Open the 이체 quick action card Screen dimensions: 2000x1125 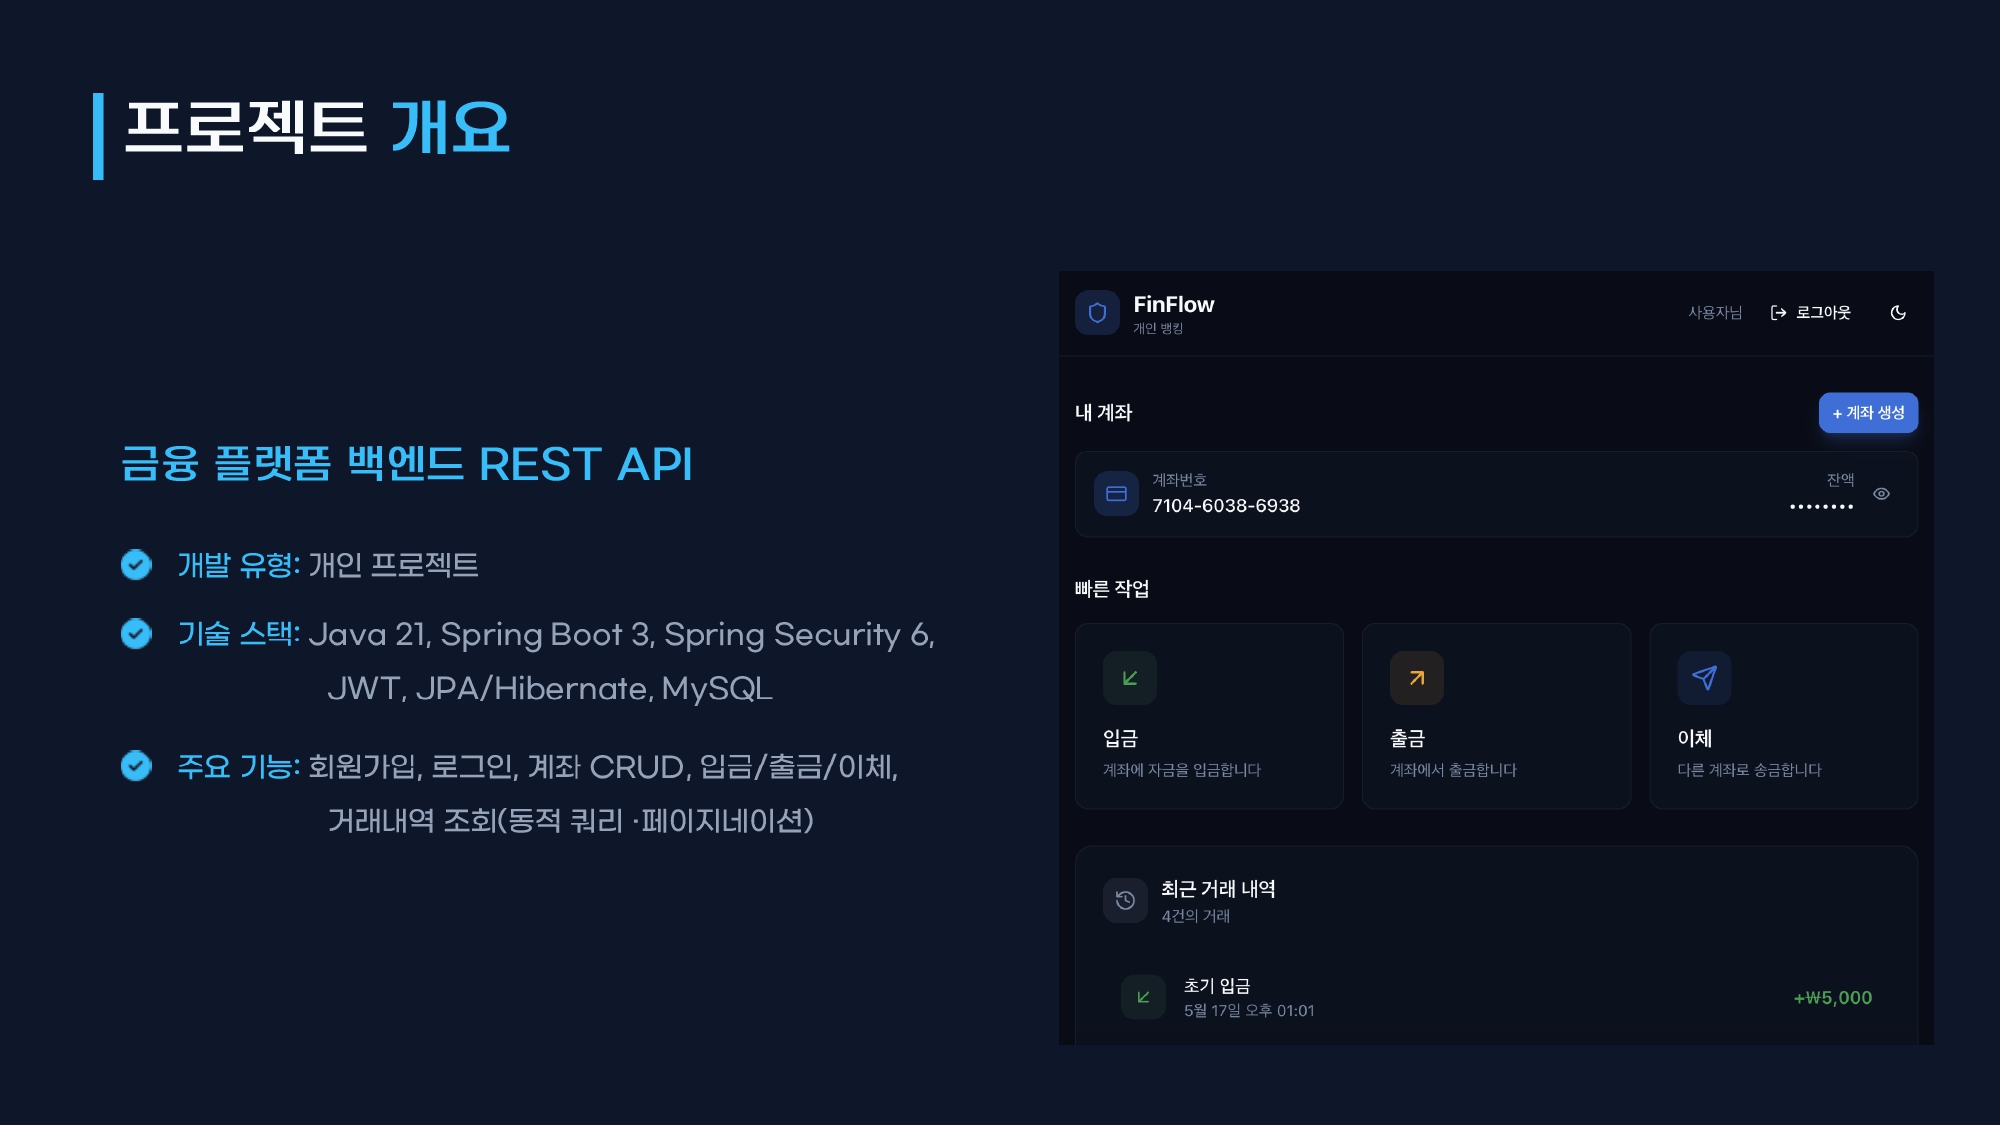pyautogui.click(x=1783, y=716)
